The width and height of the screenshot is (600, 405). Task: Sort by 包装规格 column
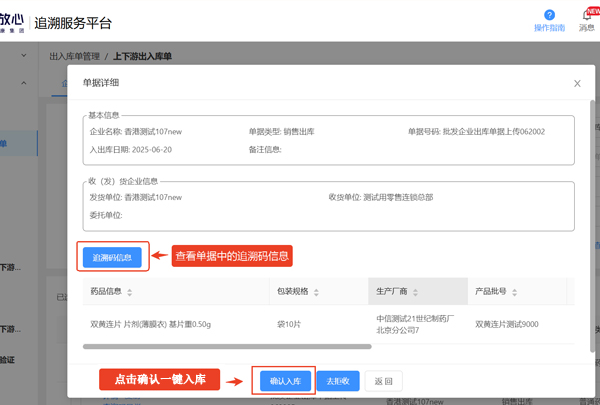pos(316,292)
